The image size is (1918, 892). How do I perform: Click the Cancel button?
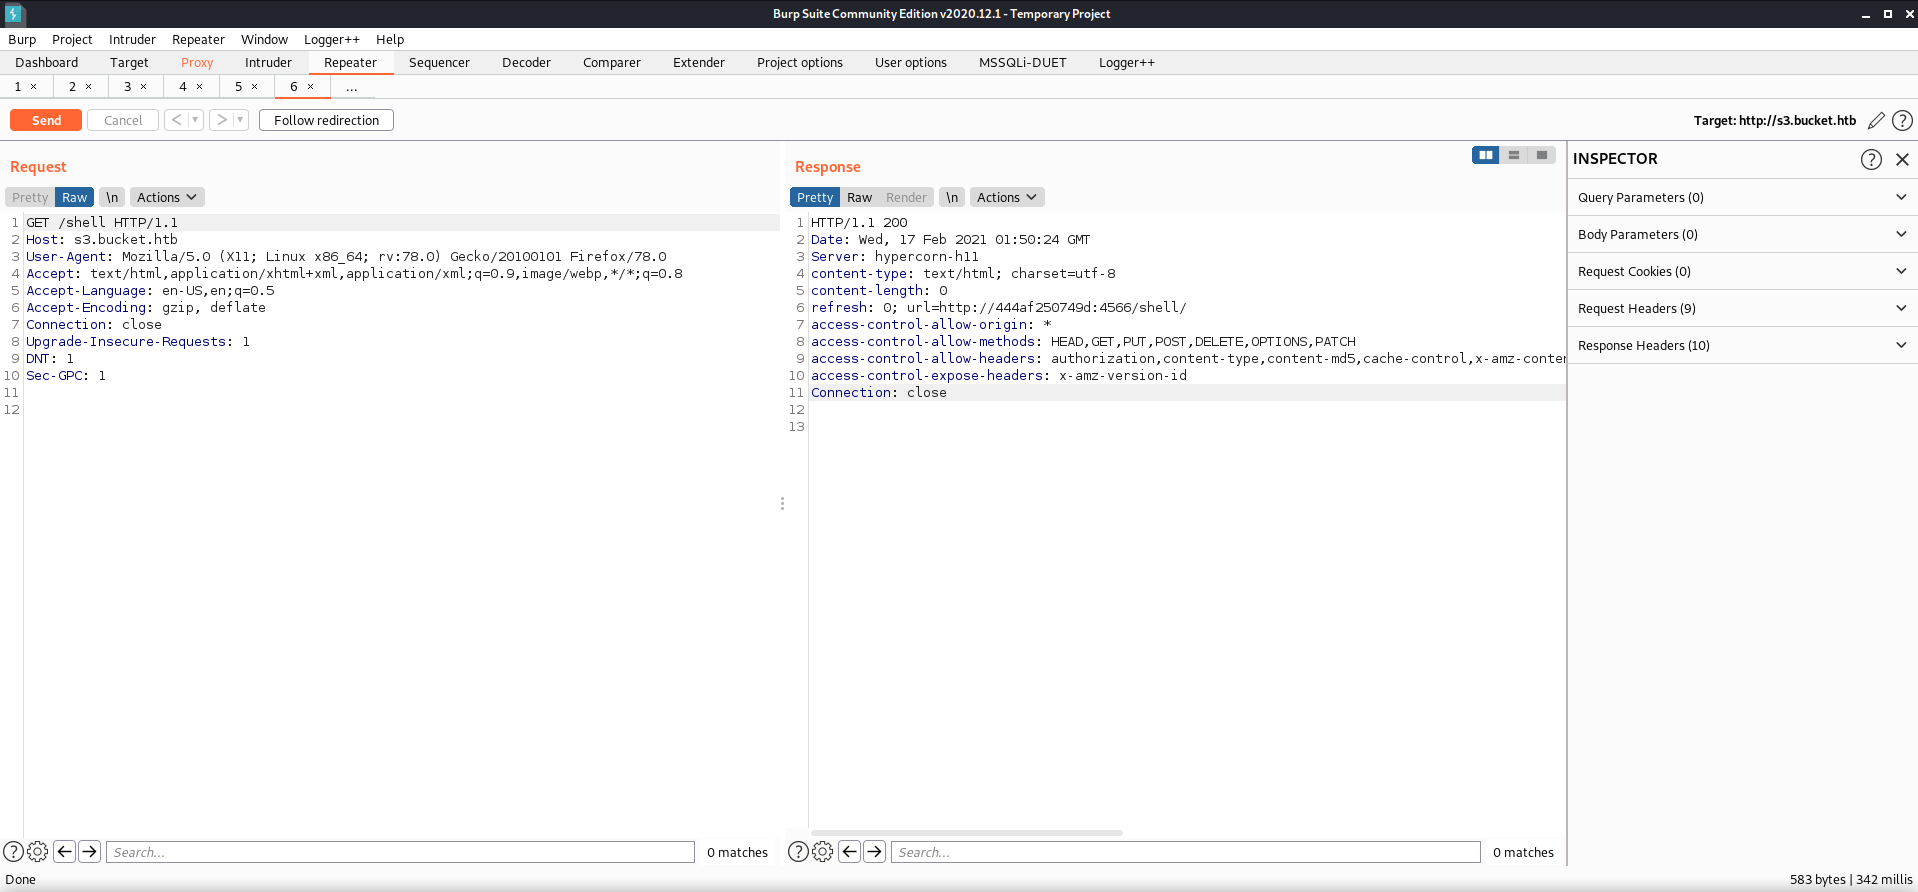point(123,120)
